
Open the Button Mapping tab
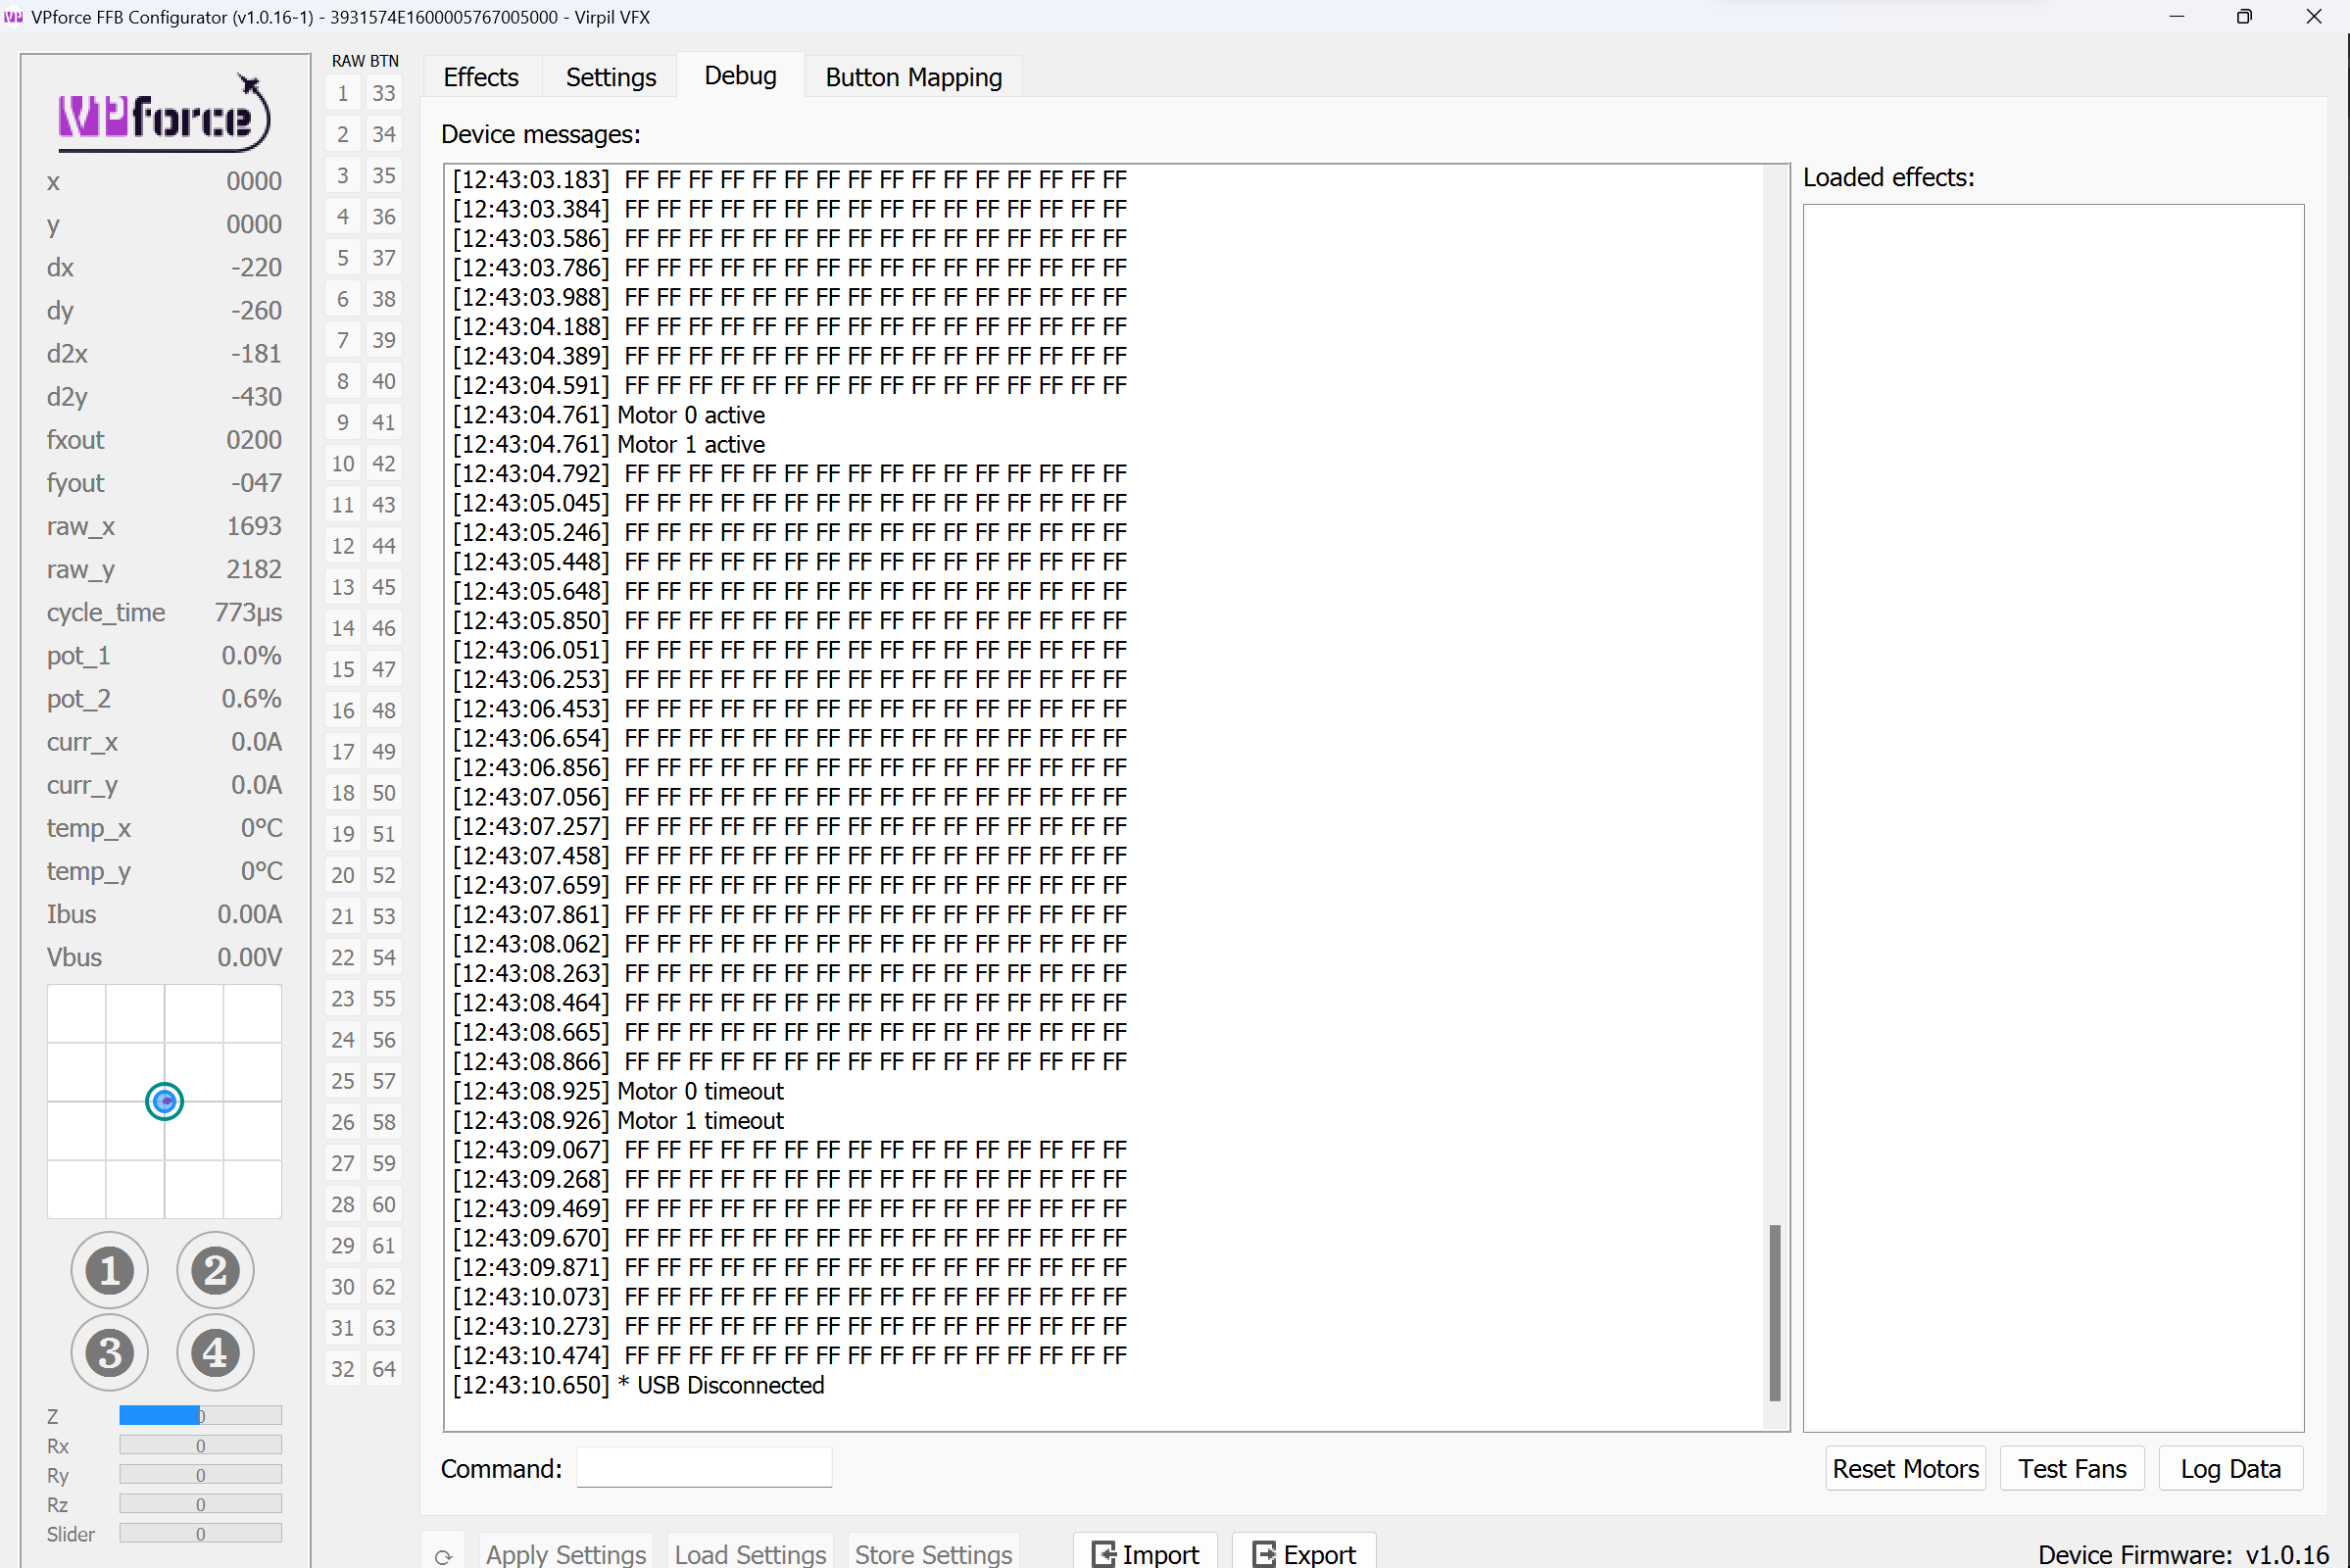click(912, 76)
